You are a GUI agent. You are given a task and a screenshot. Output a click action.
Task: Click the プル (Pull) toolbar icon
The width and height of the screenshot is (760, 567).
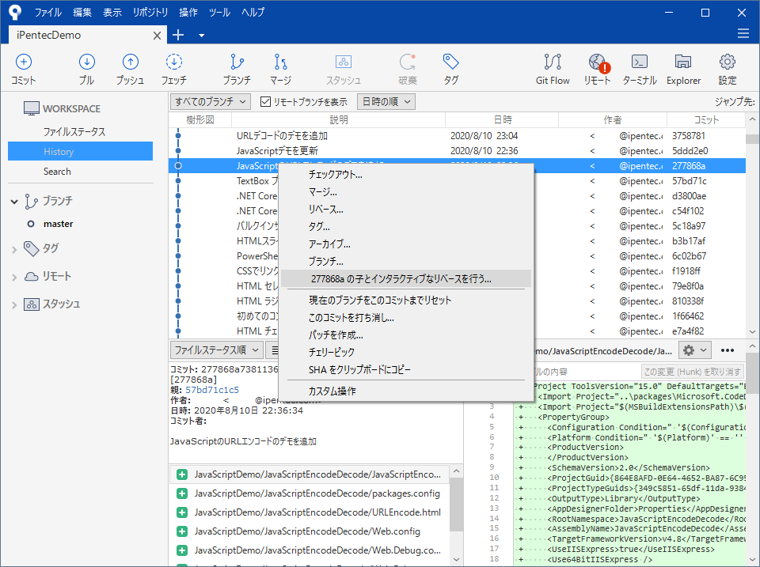[x=87, y=69]
